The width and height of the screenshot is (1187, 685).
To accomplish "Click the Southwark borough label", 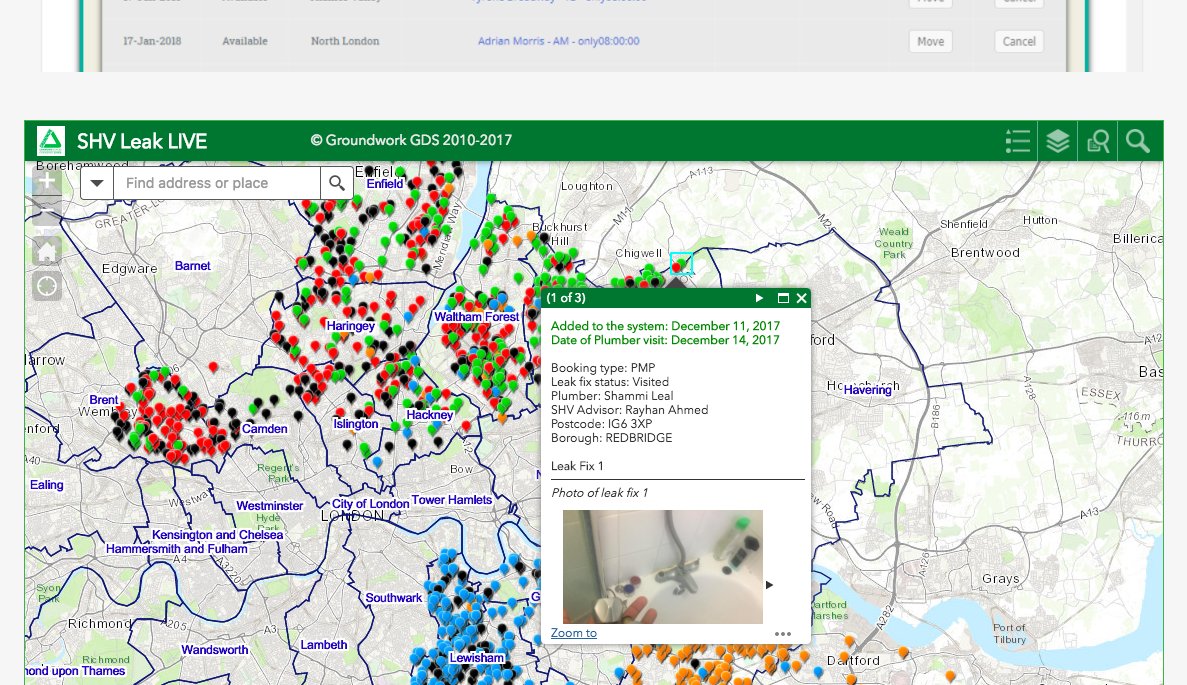I will point(394,598).
